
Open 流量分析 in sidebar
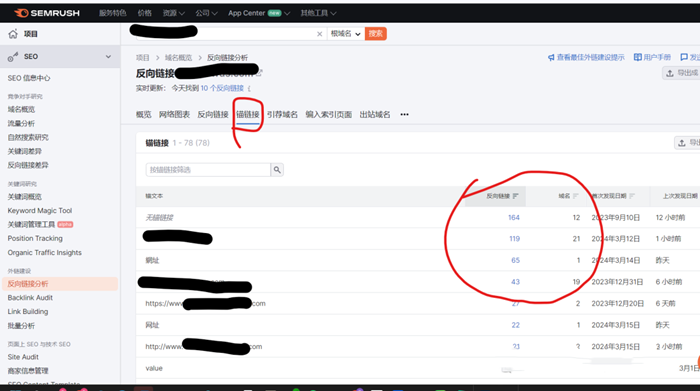coord(21,124)
